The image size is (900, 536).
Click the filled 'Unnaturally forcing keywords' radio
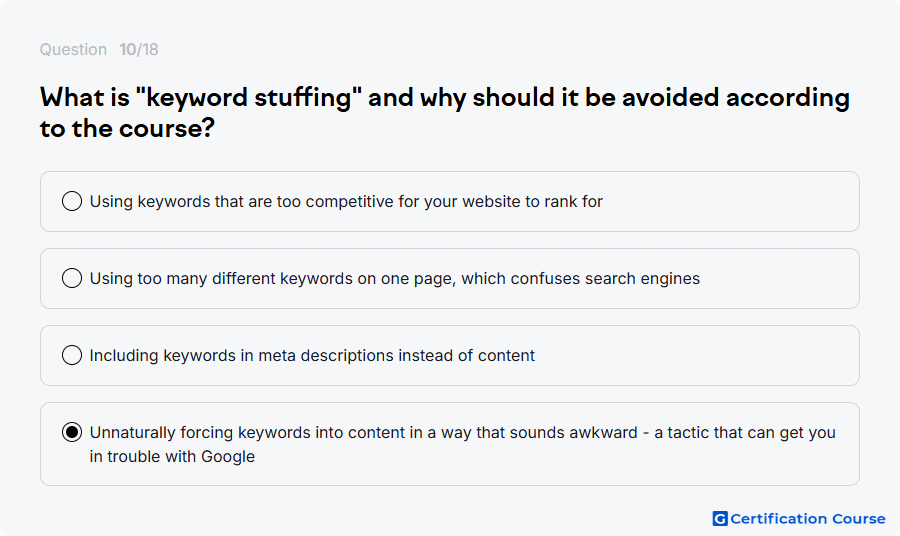click(72, 432)
